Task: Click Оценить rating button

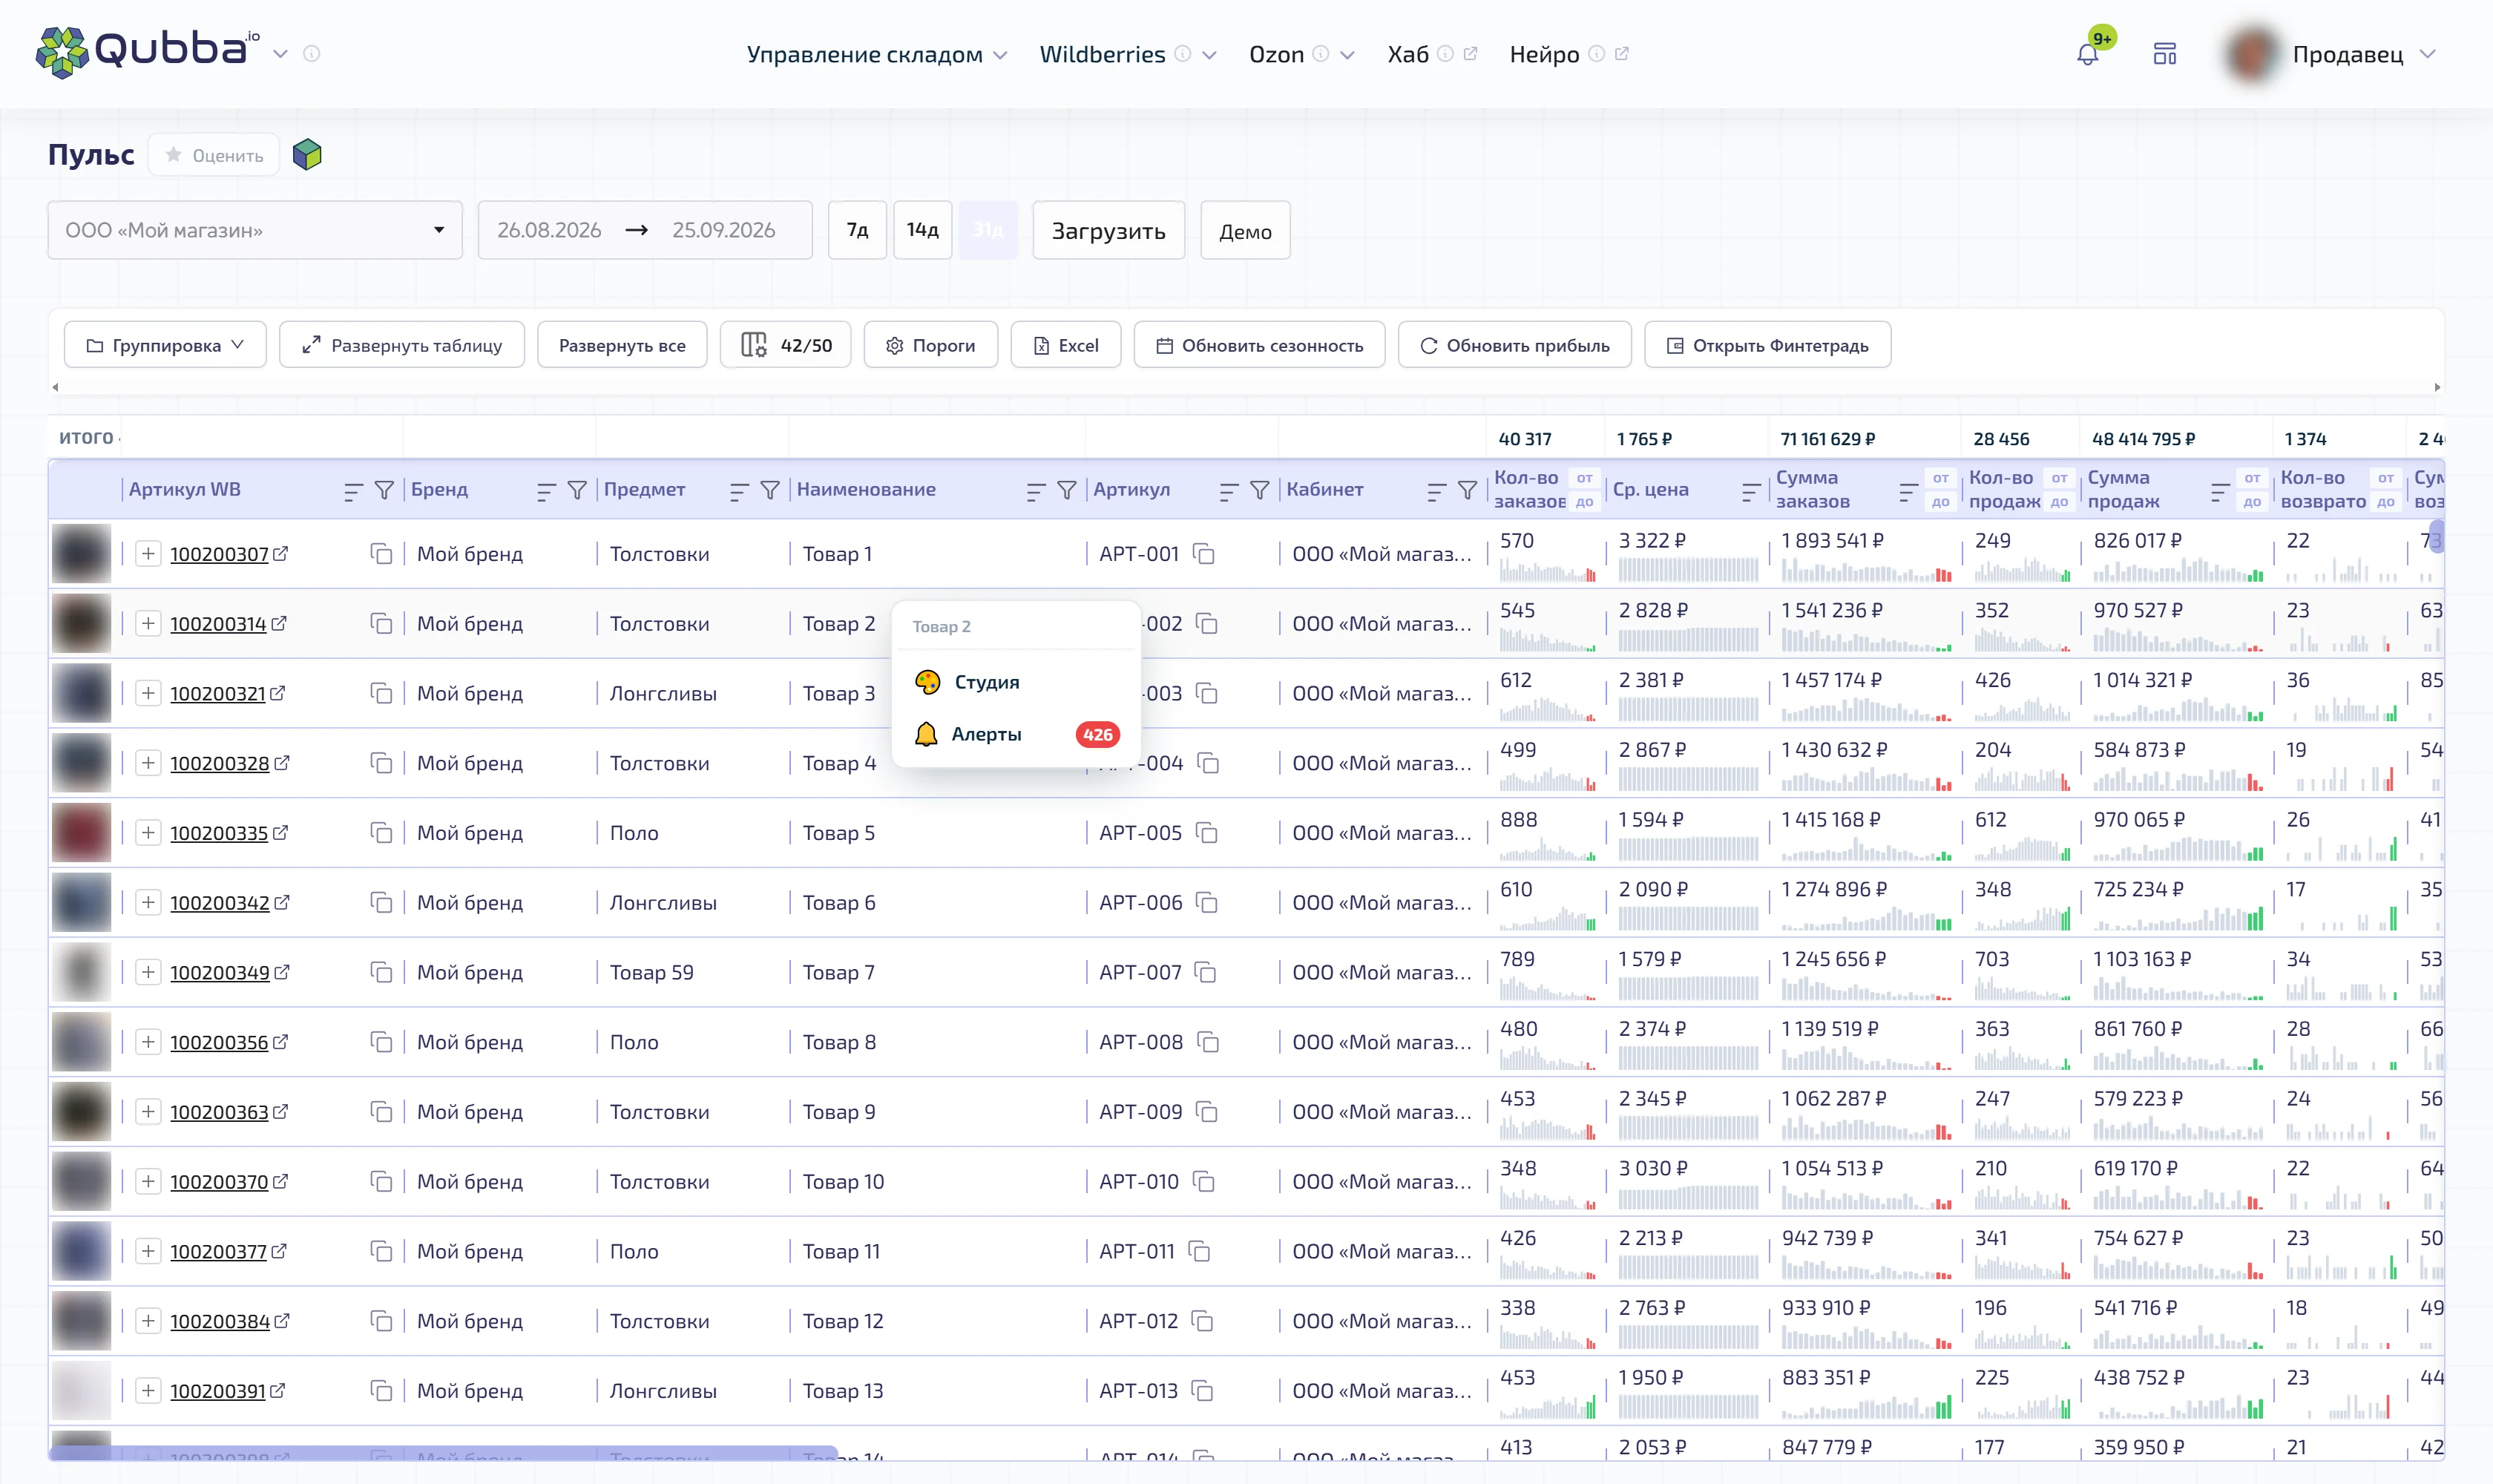Action: (214, 155)
